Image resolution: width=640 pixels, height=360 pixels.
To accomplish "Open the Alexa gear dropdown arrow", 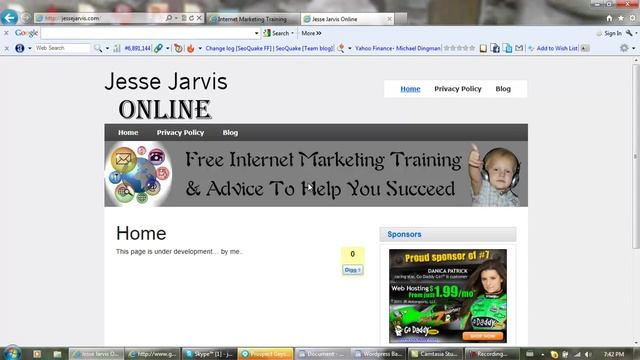I will pos(634,48).
